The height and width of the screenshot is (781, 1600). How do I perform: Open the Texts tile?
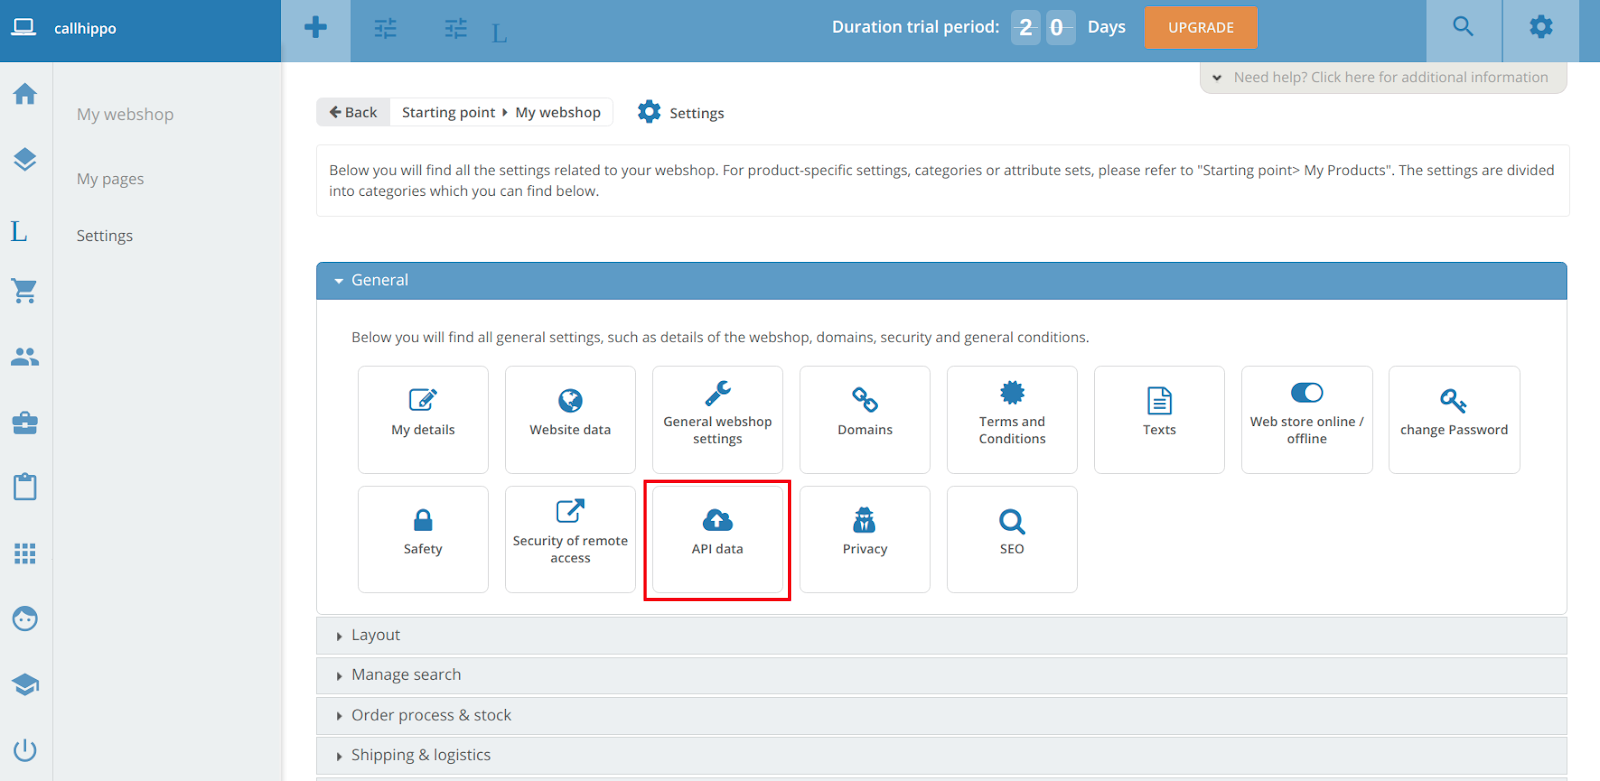click(1159, 420)
